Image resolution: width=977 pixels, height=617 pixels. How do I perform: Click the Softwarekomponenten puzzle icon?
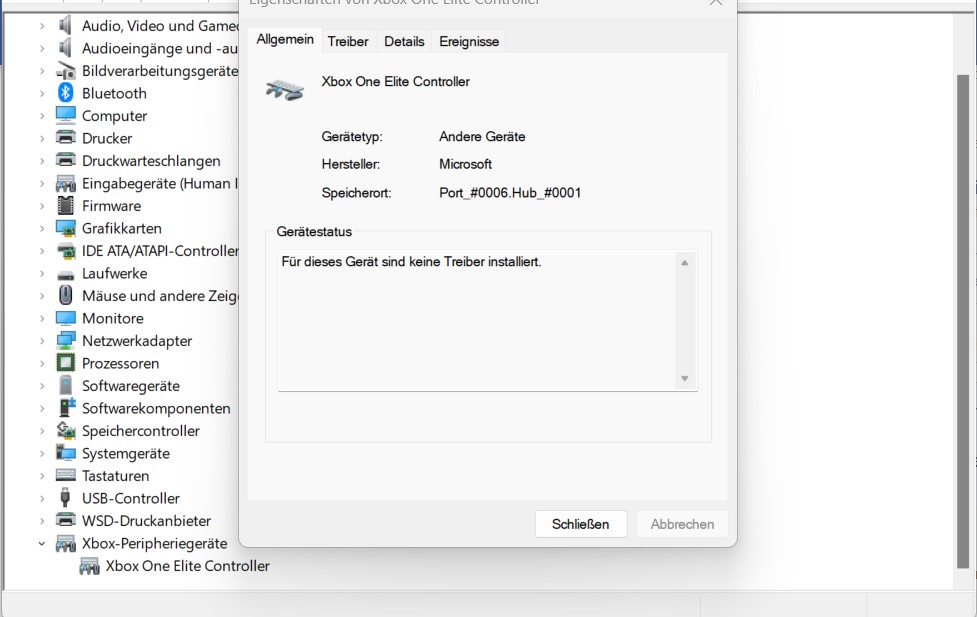66,408
